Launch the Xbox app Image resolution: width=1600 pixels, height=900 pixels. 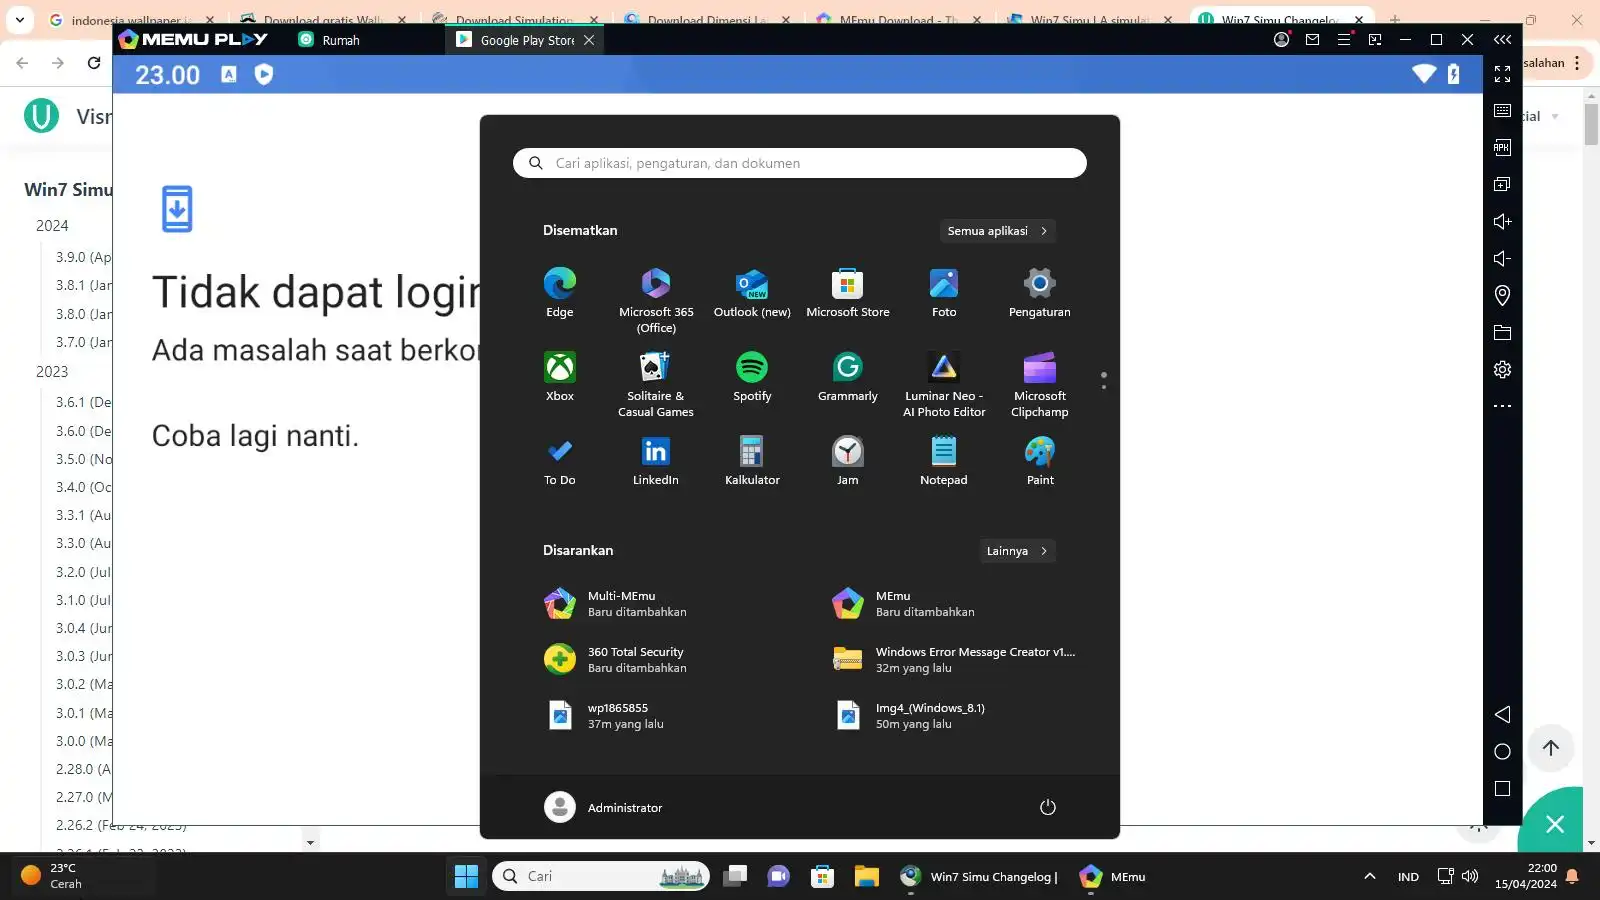click(x=560, y=377)
